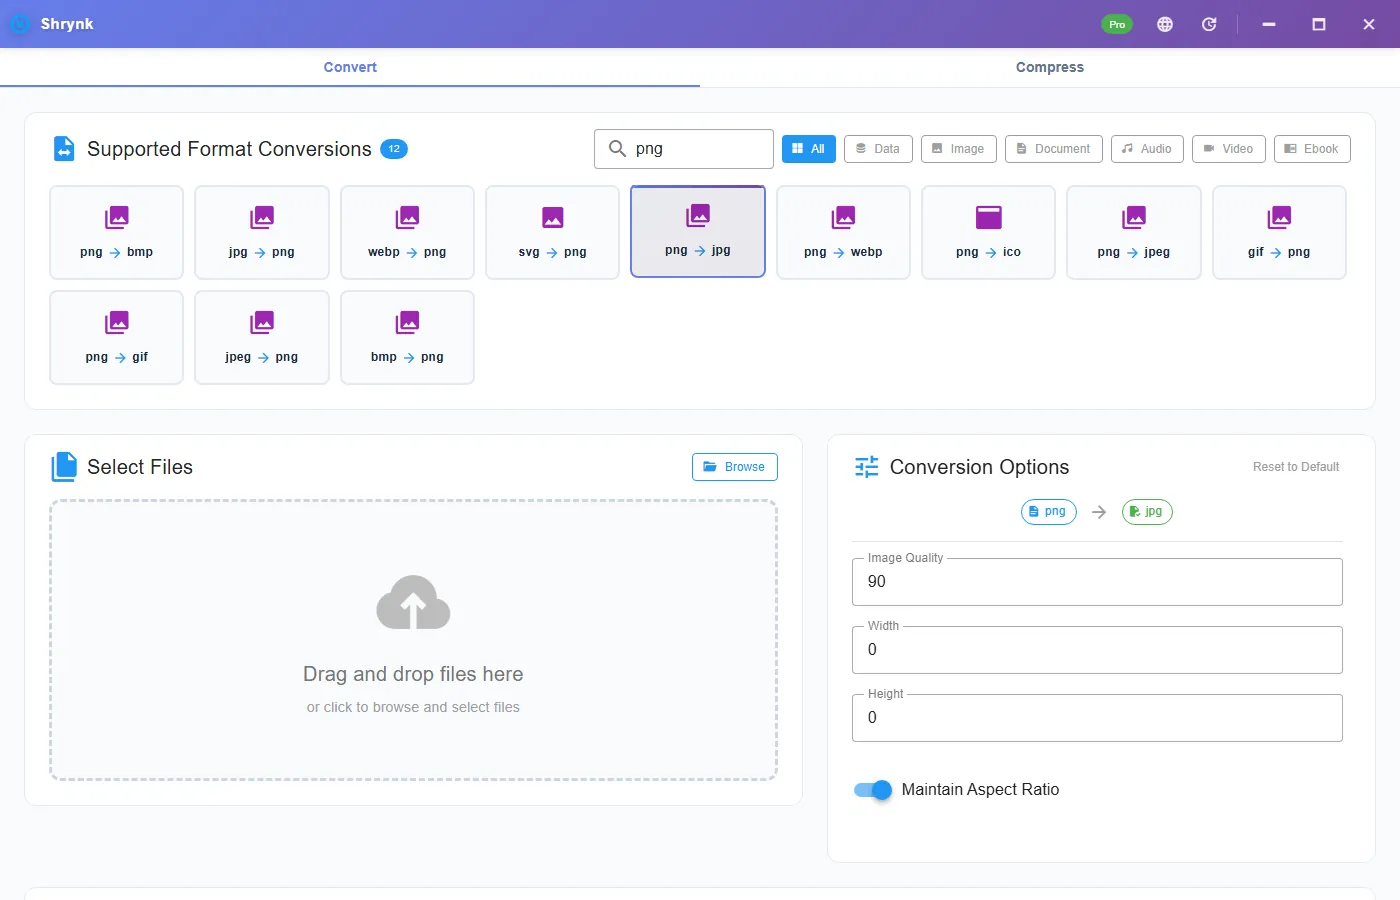Click the blue conversions count badge showing 12

click(x=394, y=149)
